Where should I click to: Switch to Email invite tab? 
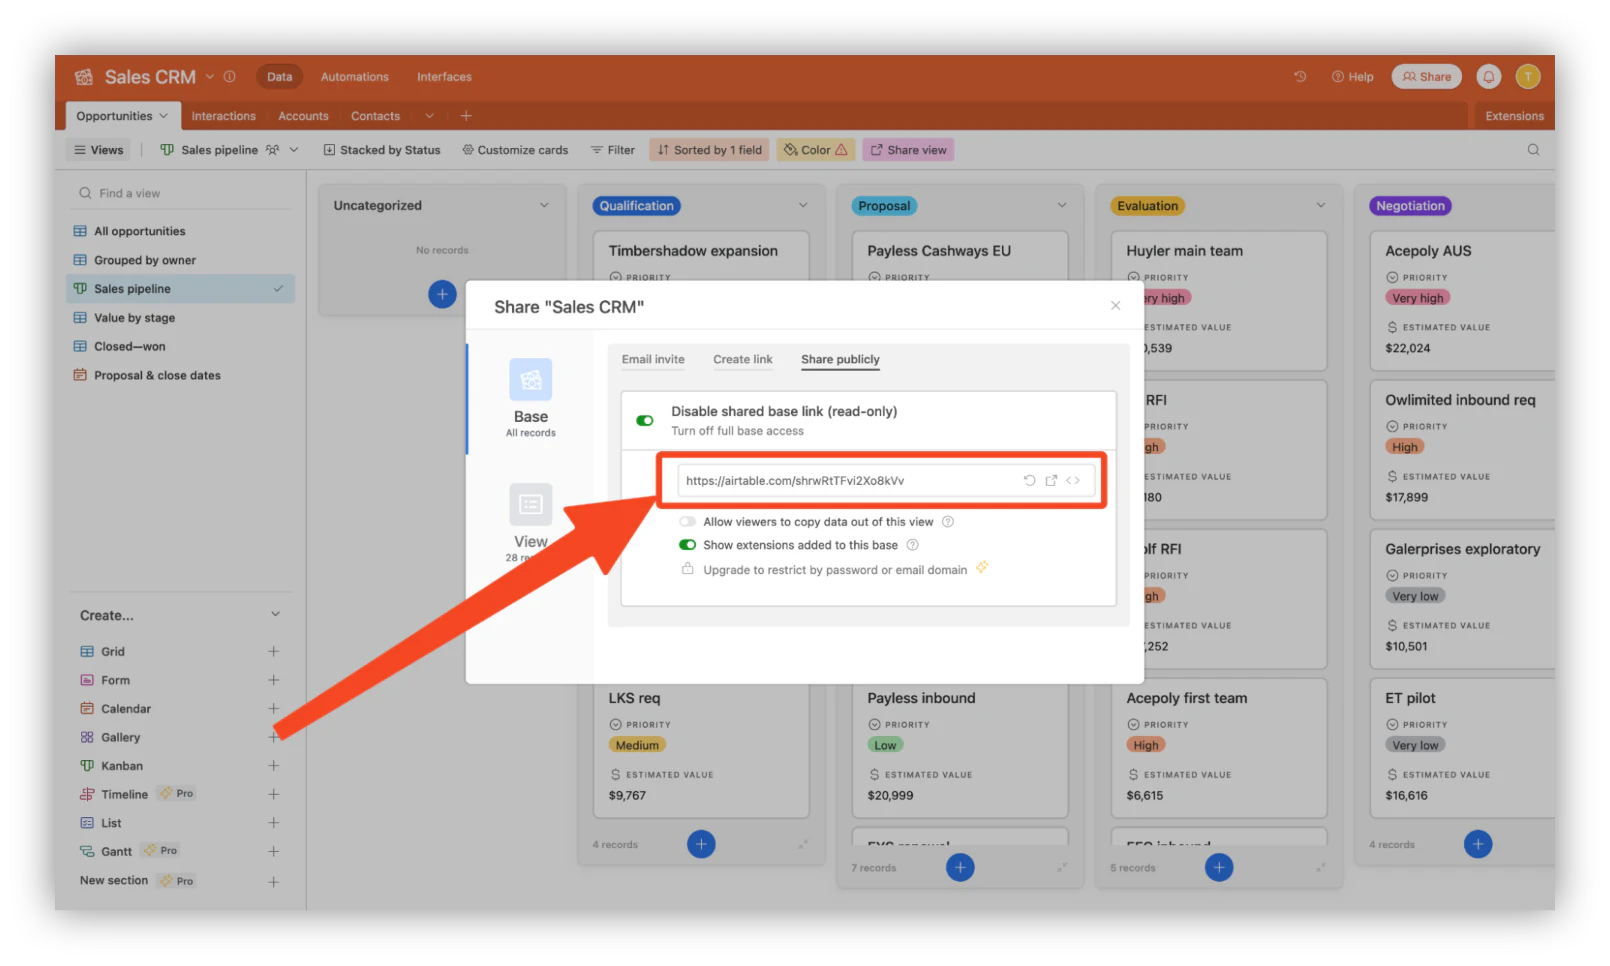(653, 360)
